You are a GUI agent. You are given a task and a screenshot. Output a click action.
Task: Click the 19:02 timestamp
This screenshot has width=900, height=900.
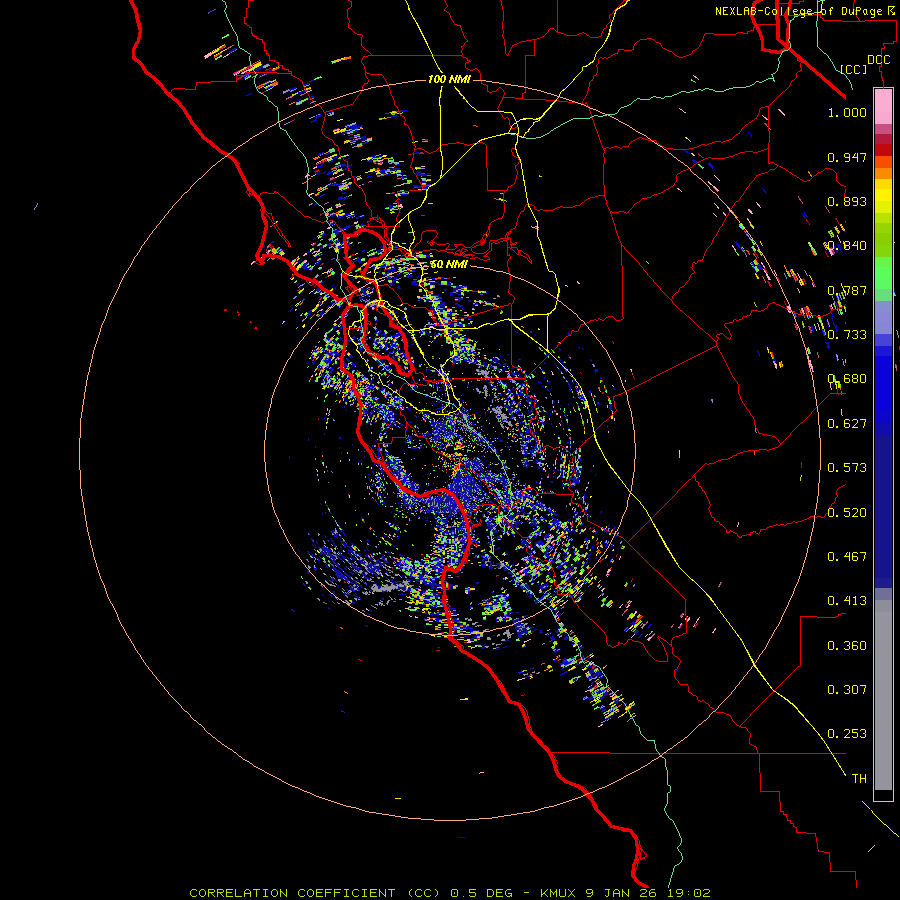click(691, 893)
